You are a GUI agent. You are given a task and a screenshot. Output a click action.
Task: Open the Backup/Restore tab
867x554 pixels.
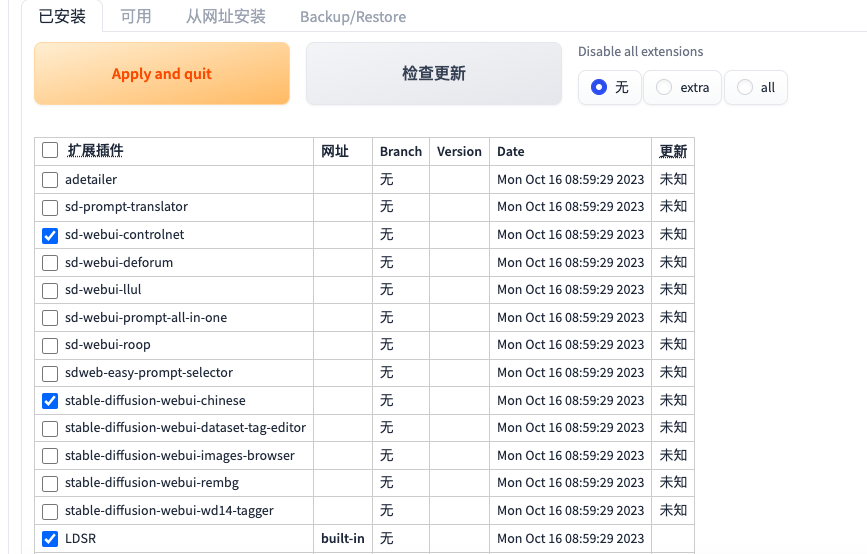point(353,17)
